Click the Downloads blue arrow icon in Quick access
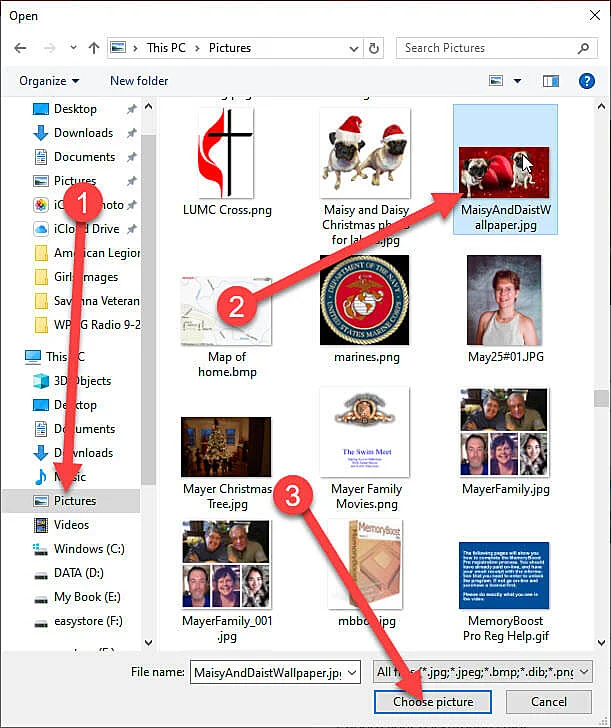Viewport: 611px width, 728px height. (41, 133)
